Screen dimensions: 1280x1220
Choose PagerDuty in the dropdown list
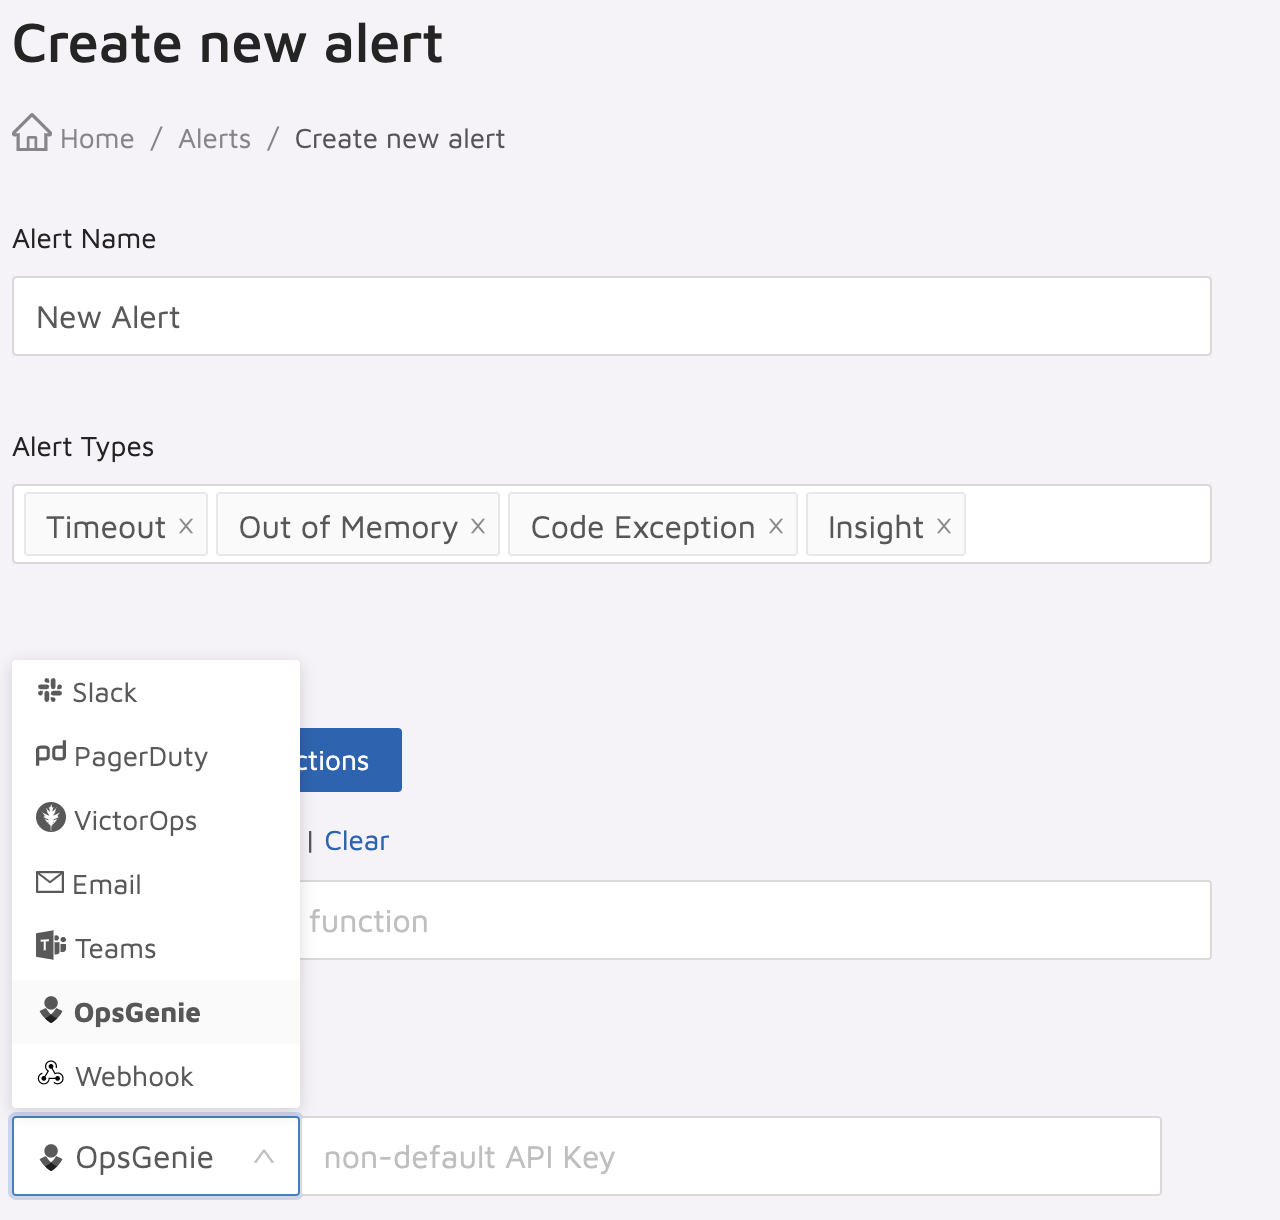(x=156, y=756)
